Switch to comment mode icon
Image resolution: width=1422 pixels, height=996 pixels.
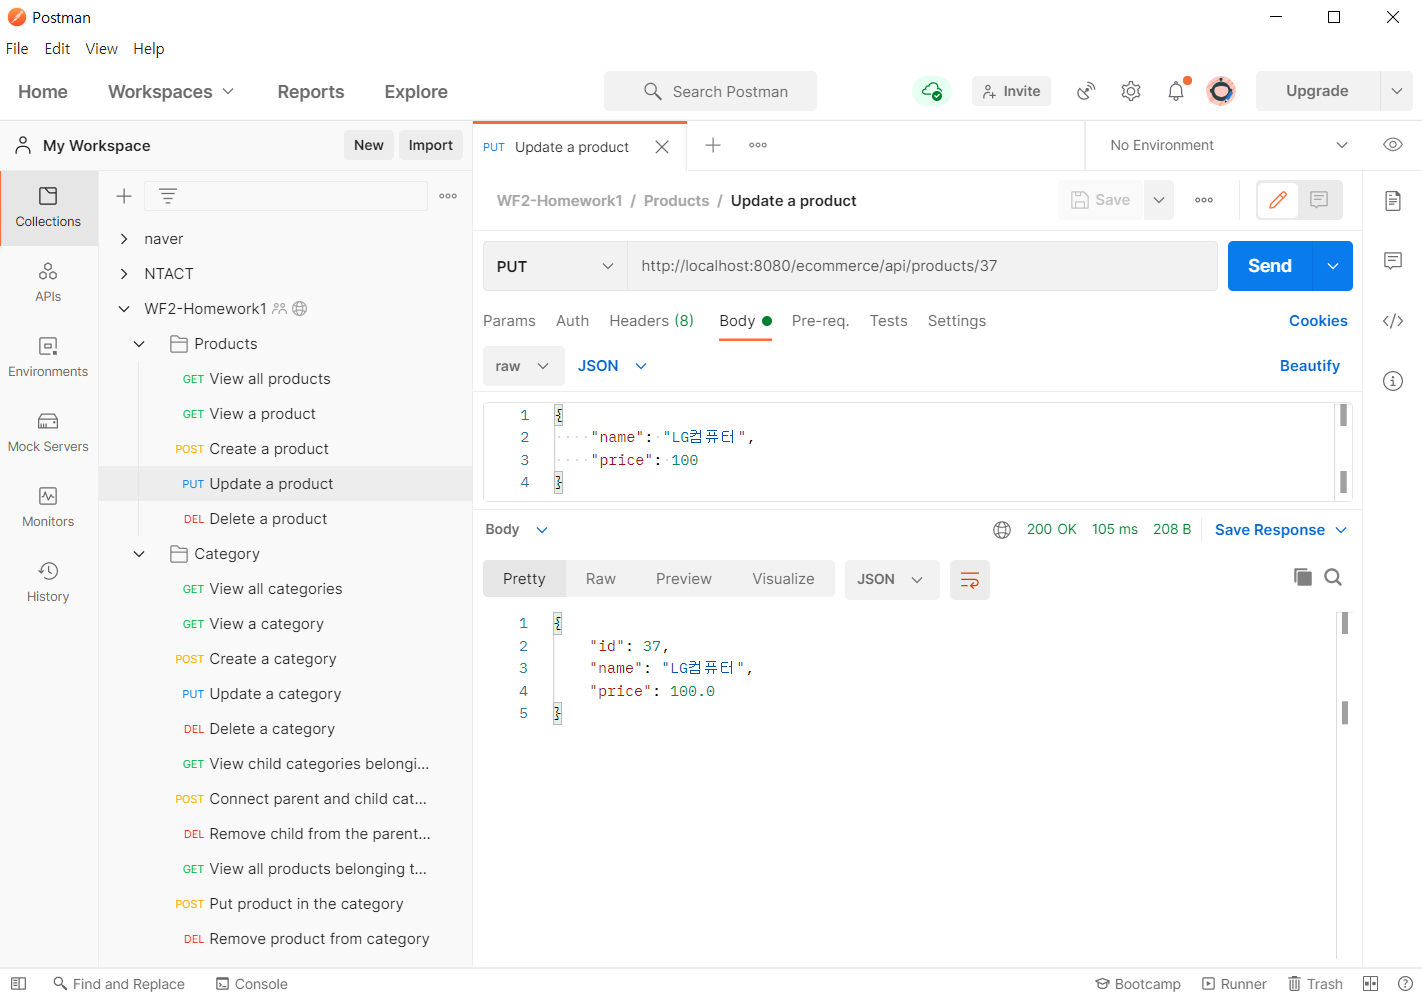point(1319,200)
